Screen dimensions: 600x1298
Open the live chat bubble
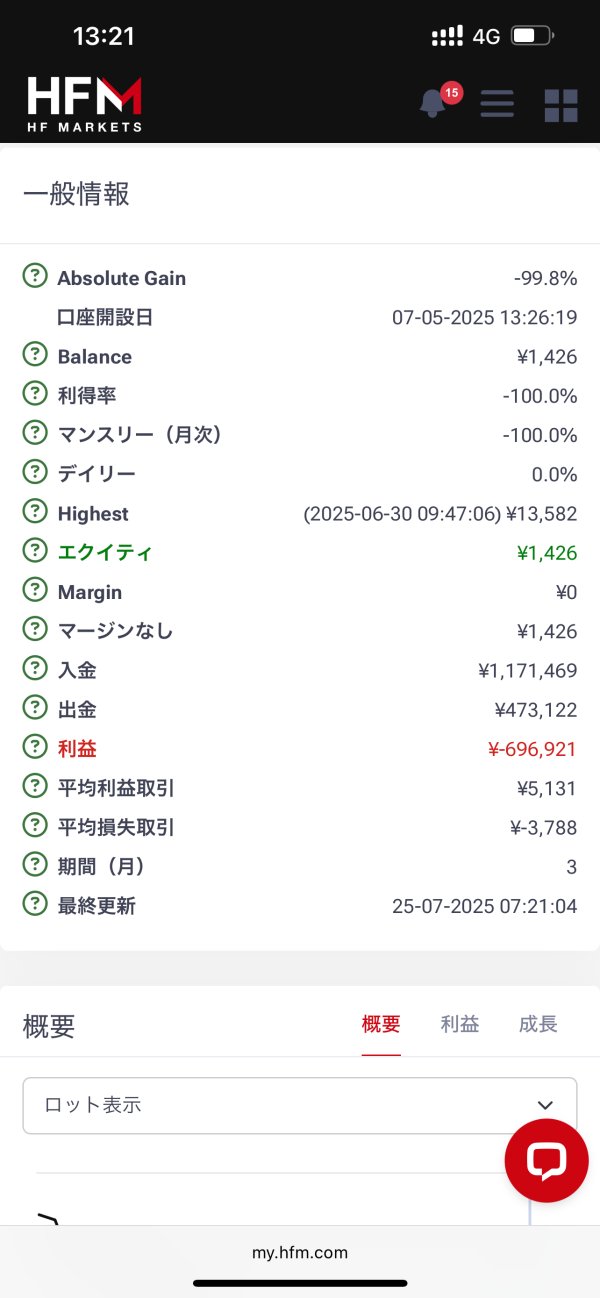point(546,1160)
